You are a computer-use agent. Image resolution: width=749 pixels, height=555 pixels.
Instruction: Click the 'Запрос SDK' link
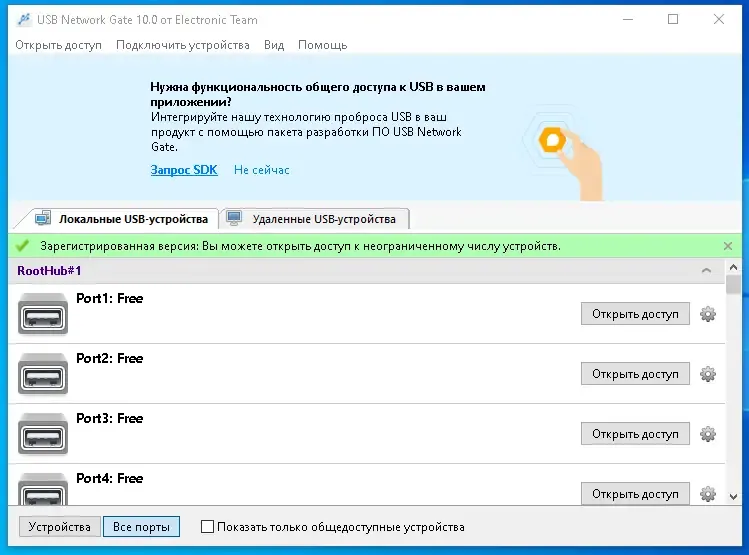click(x=184, y=170)
